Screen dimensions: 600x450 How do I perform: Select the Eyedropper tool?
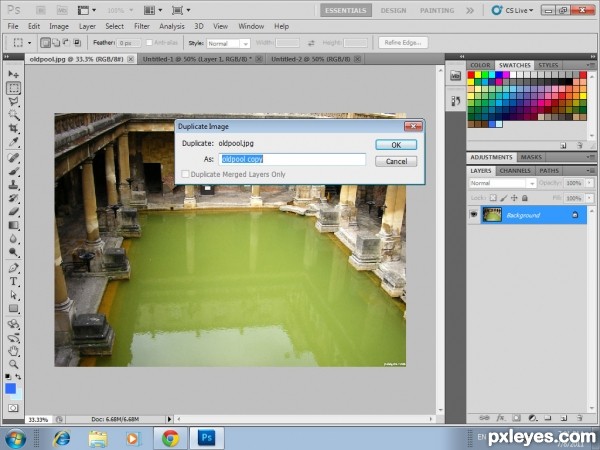tap(13, 142)
